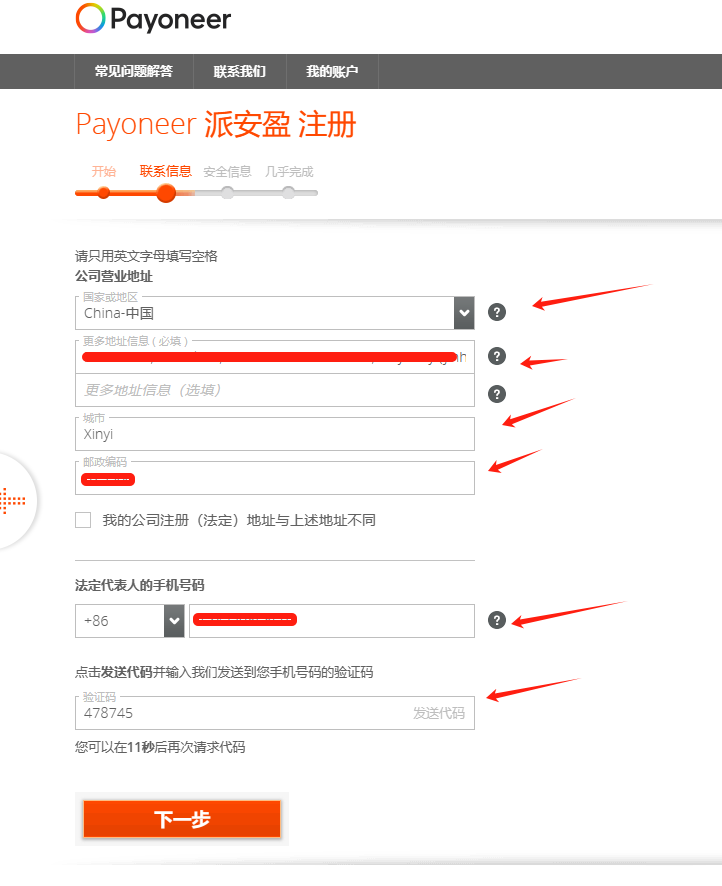
Task: Click the 您可以在11秒后再次请求代码 notice
Action: tap(160, 747)
